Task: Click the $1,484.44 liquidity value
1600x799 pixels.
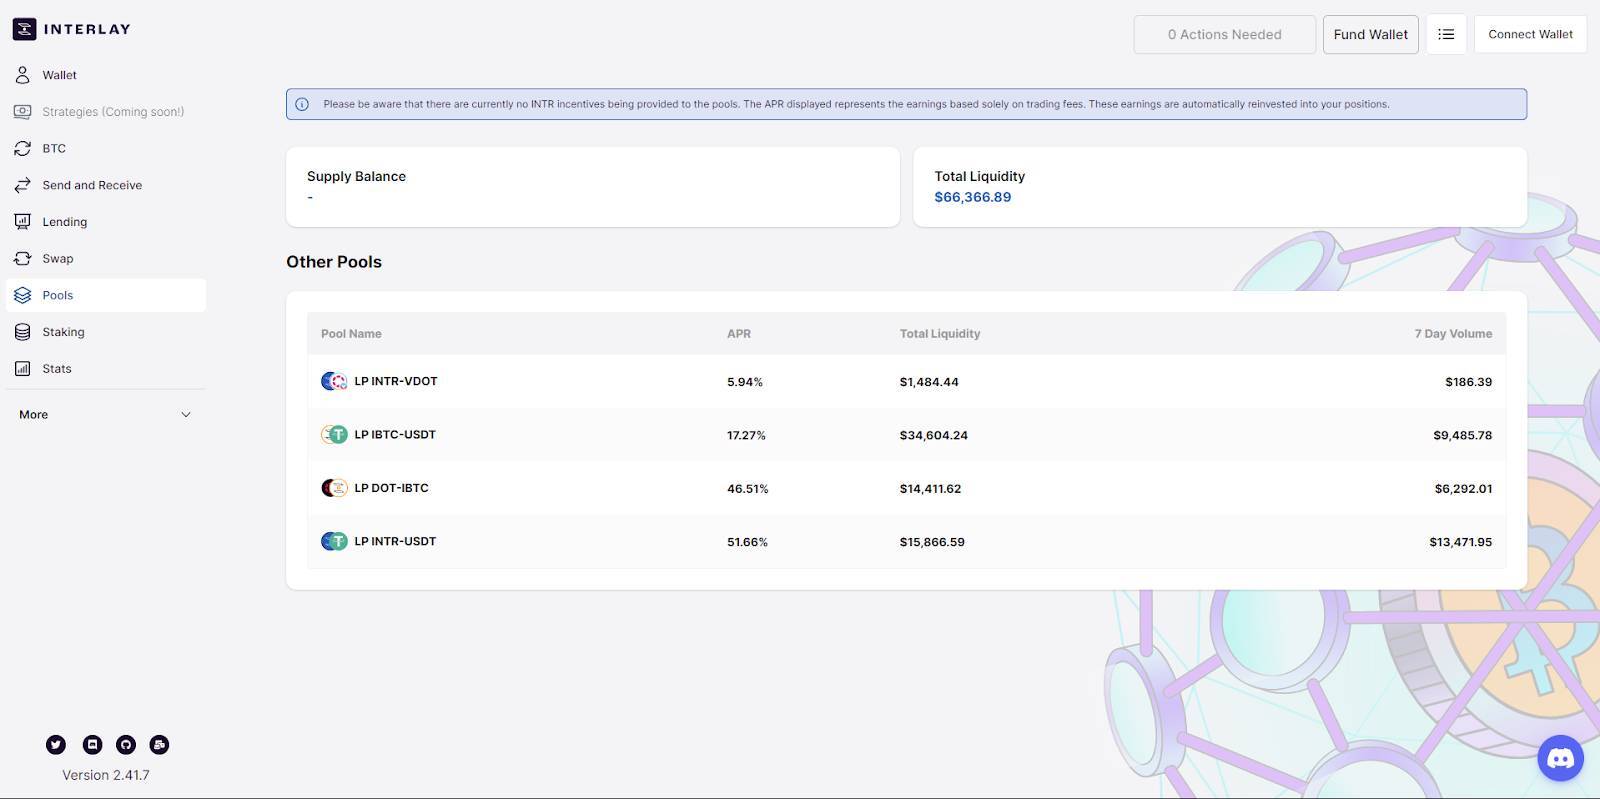Action: tap(929, 382)
